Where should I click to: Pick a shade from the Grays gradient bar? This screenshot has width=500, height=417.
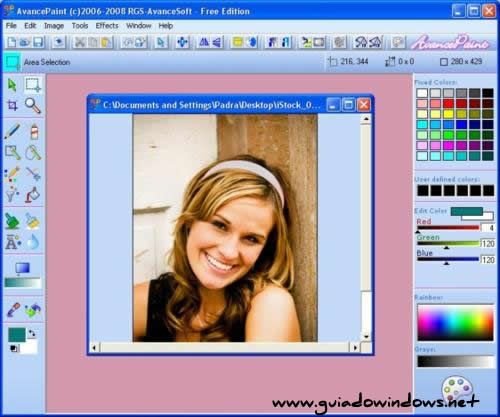(x=455, y=361)
